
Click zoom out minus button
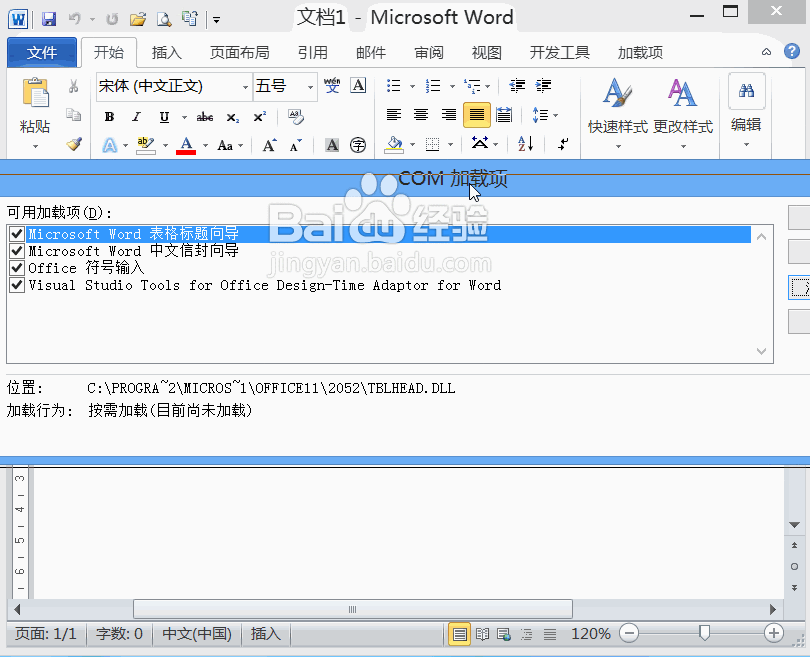coord(629,633)
